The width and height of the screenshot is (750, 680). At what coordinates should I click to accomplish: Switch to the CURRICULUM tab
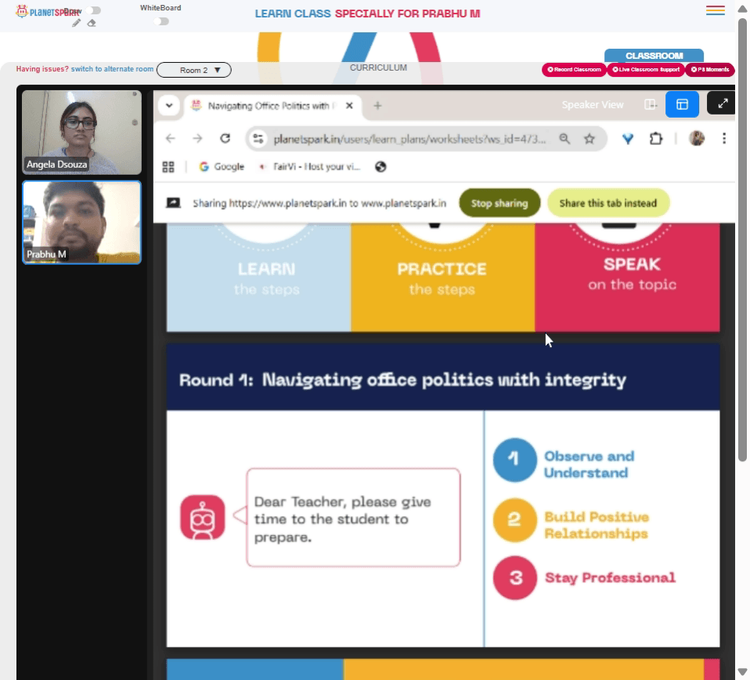pyautogui.click(x=378, y=68)
